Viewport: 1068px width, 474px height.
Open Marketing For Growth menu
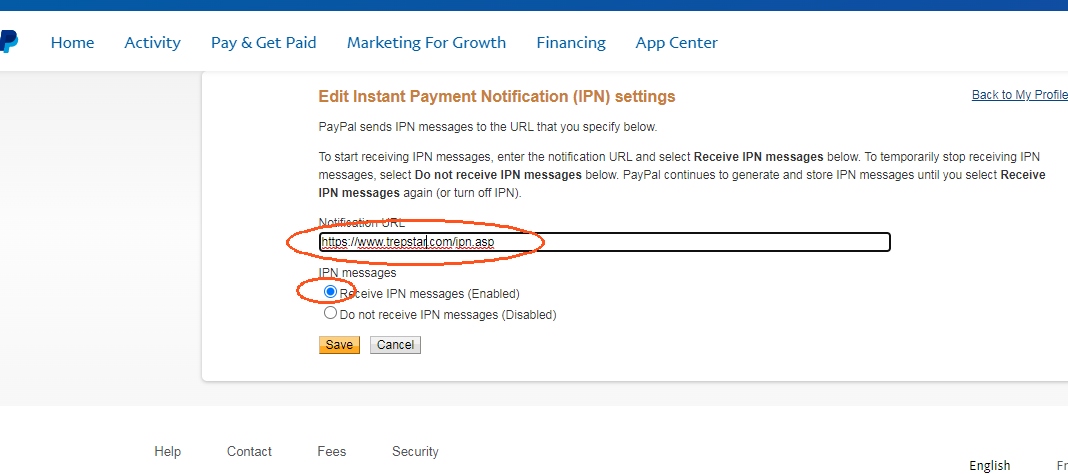pos(426,43)
